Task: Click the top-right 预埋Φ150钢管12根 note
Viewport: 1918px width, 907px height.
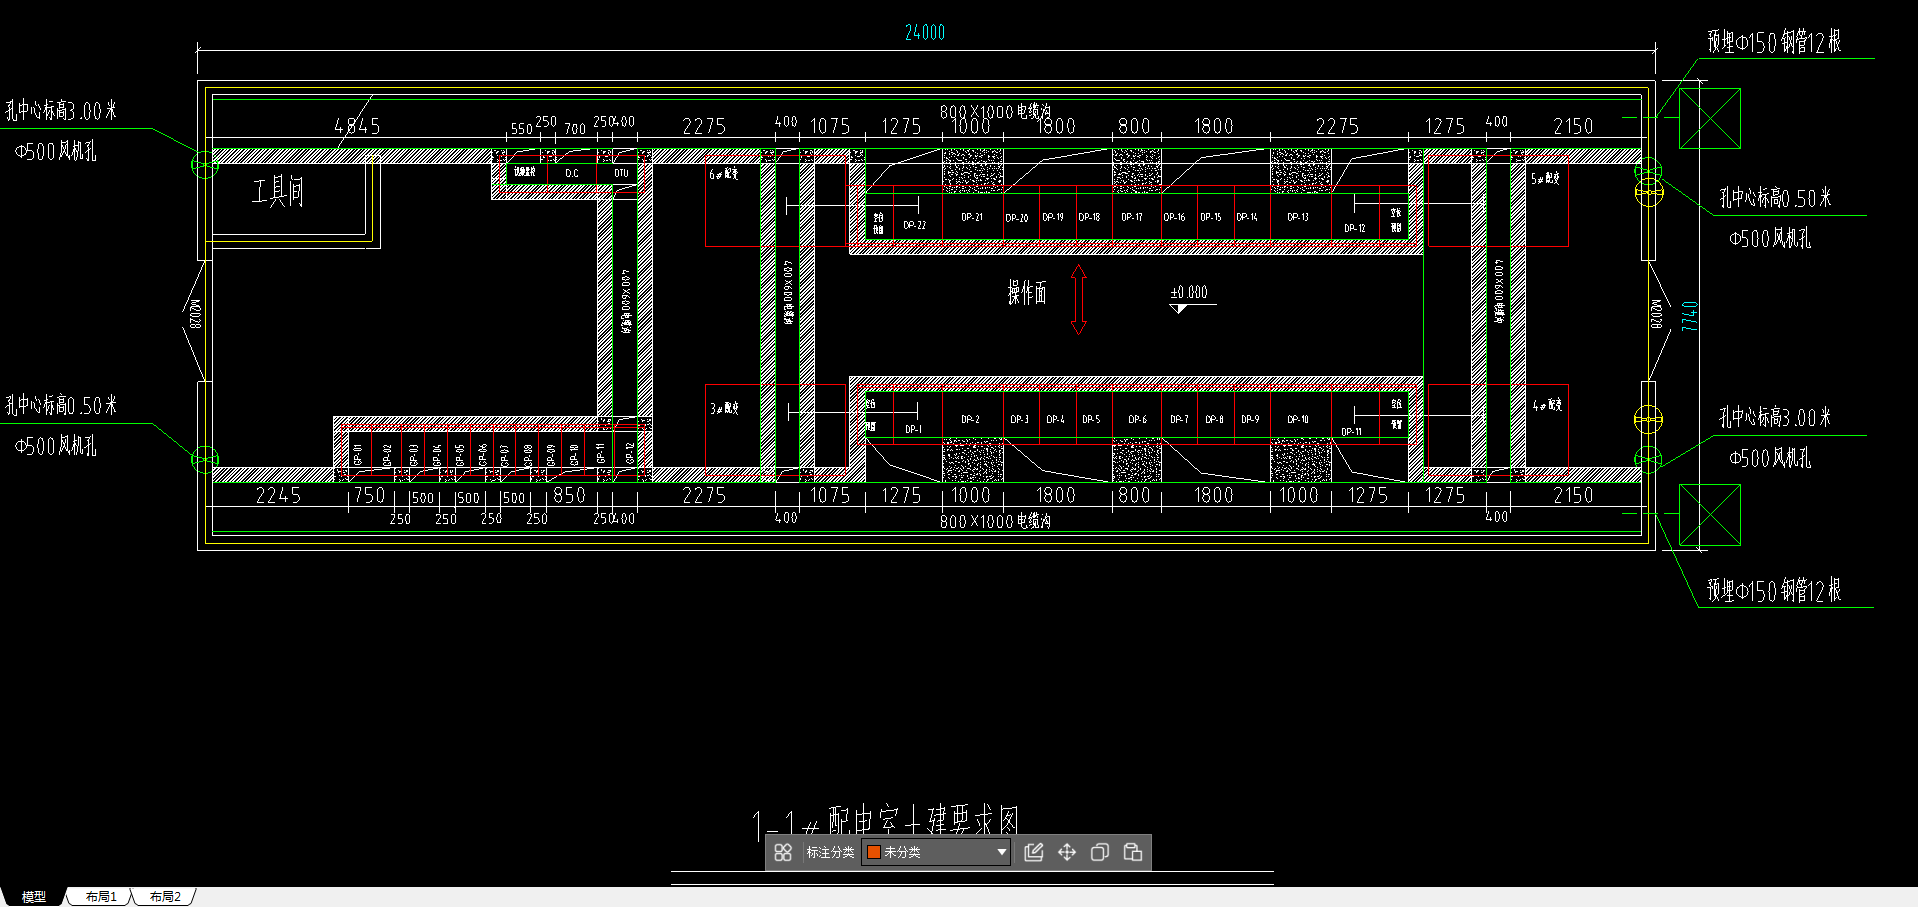Action: tap(1774, 42)
